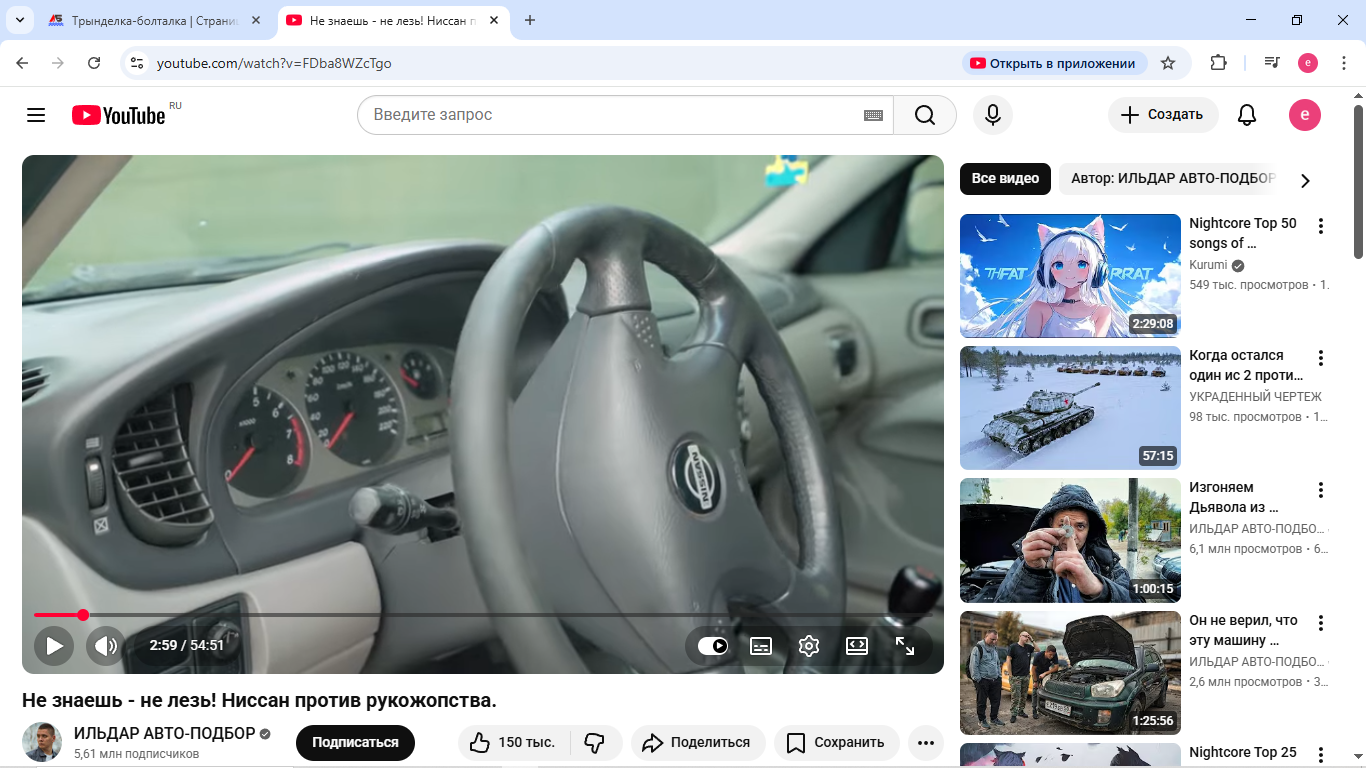Click the magnifier search button
Viewport: 1366px width, 768px height.
[924, 115]
